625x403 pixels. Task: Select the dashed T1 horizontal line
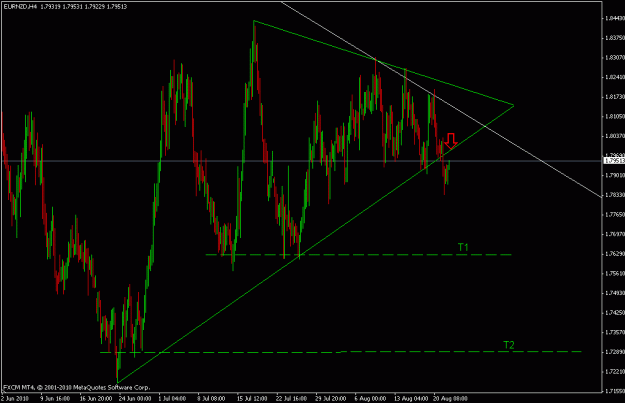(x=358, y=254)
